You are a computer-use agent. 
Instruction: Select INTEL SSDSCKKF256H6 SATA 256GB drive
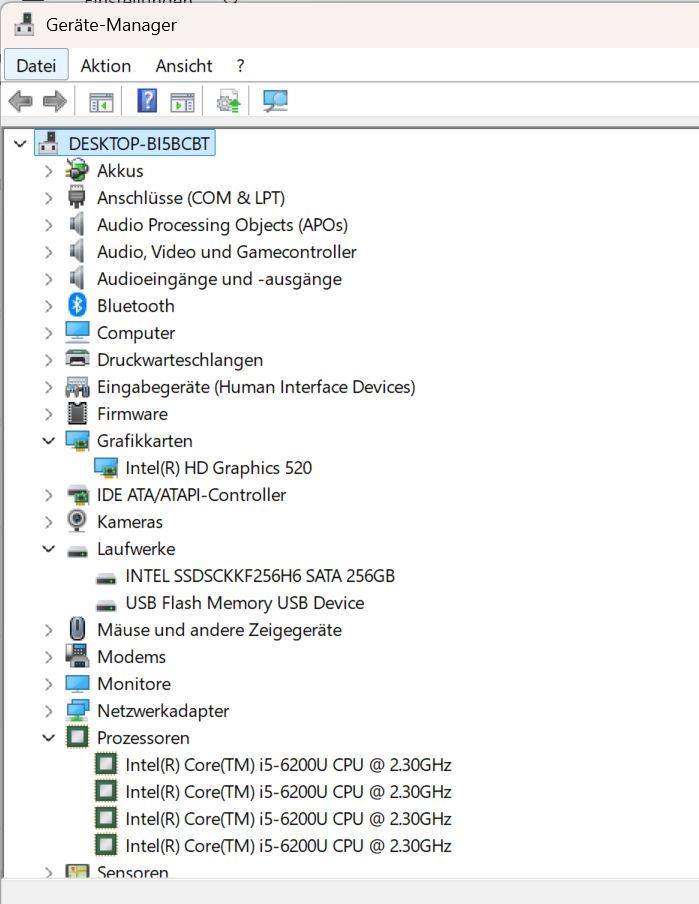[x=259, y=576]
